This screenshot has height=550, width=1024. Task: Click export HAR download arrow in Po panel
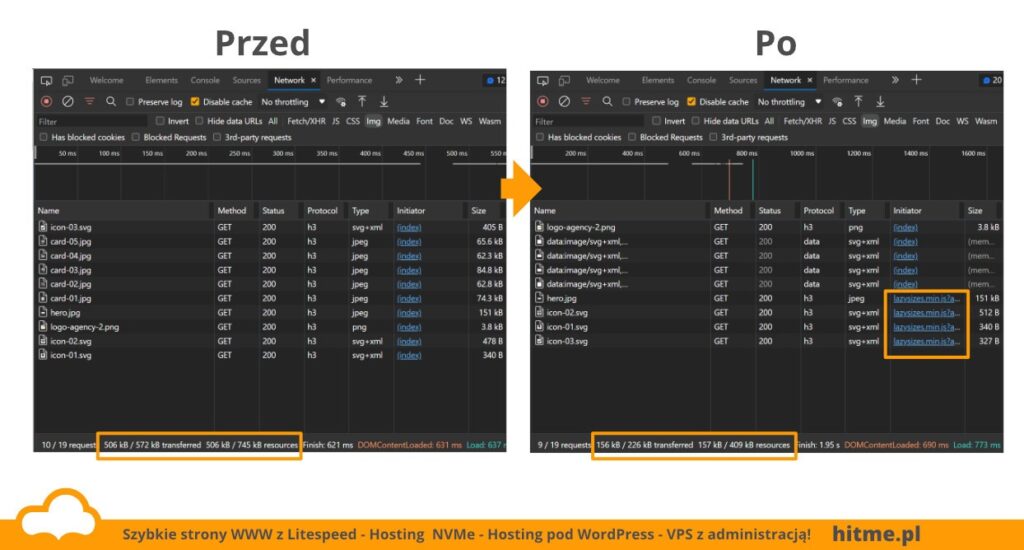point(880,101)
